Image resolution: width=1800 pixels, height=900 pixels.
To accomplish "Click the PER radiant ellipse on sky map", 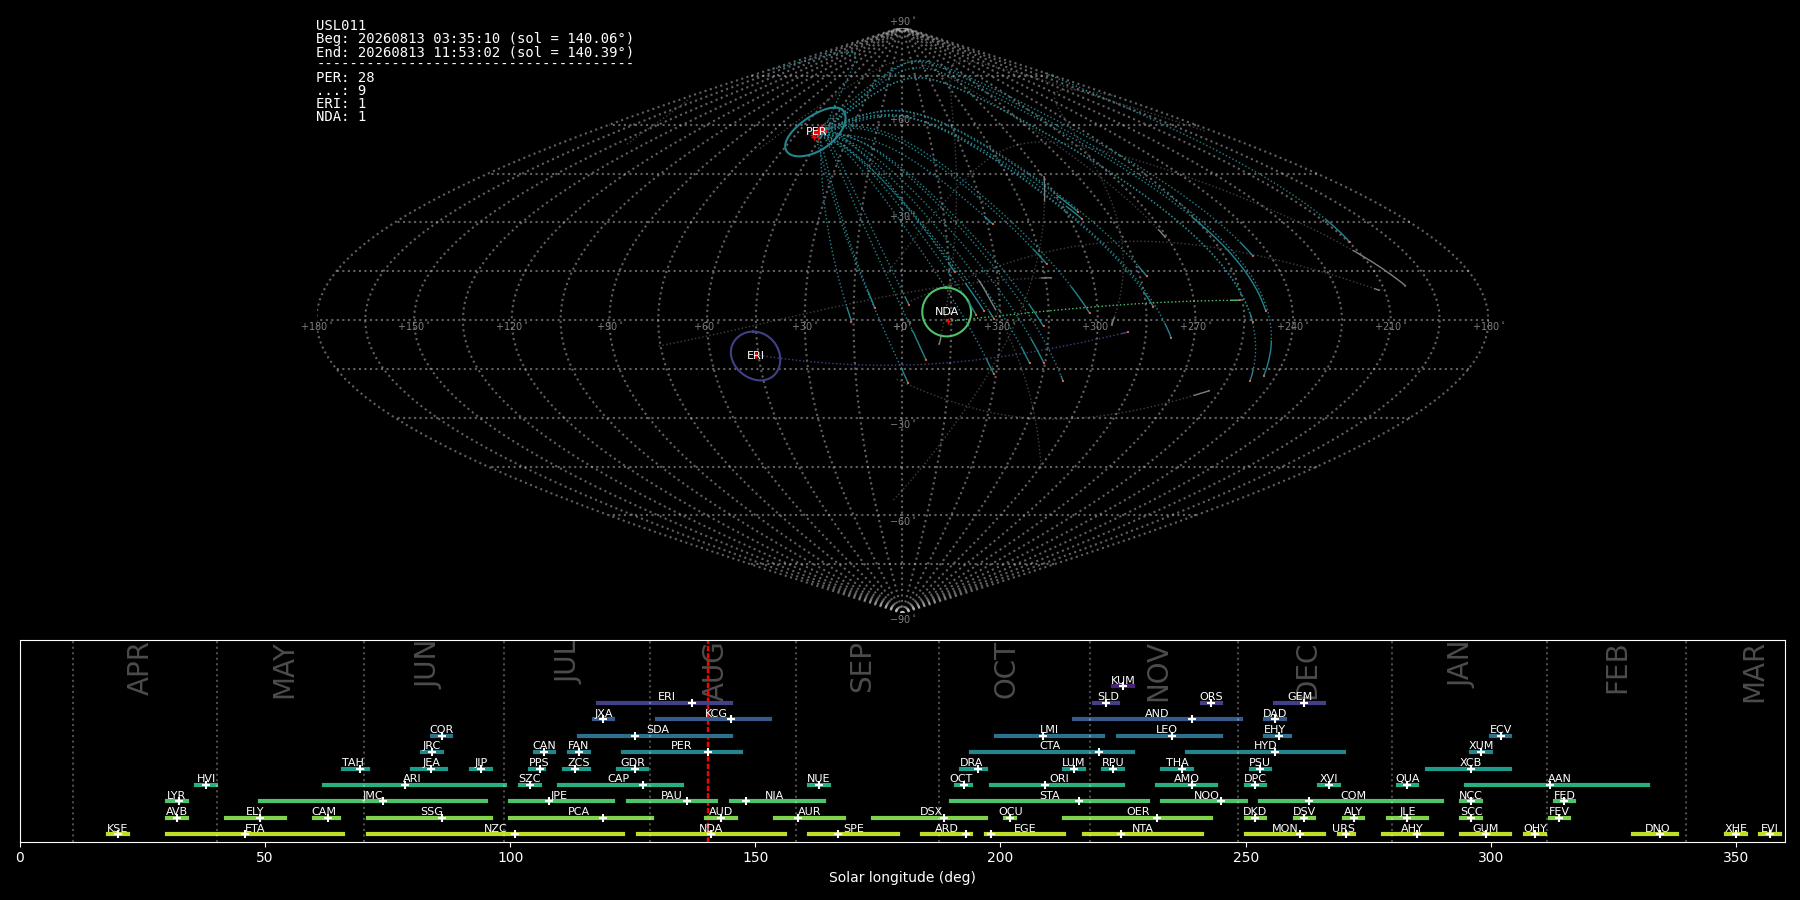I will coord(815,132).
